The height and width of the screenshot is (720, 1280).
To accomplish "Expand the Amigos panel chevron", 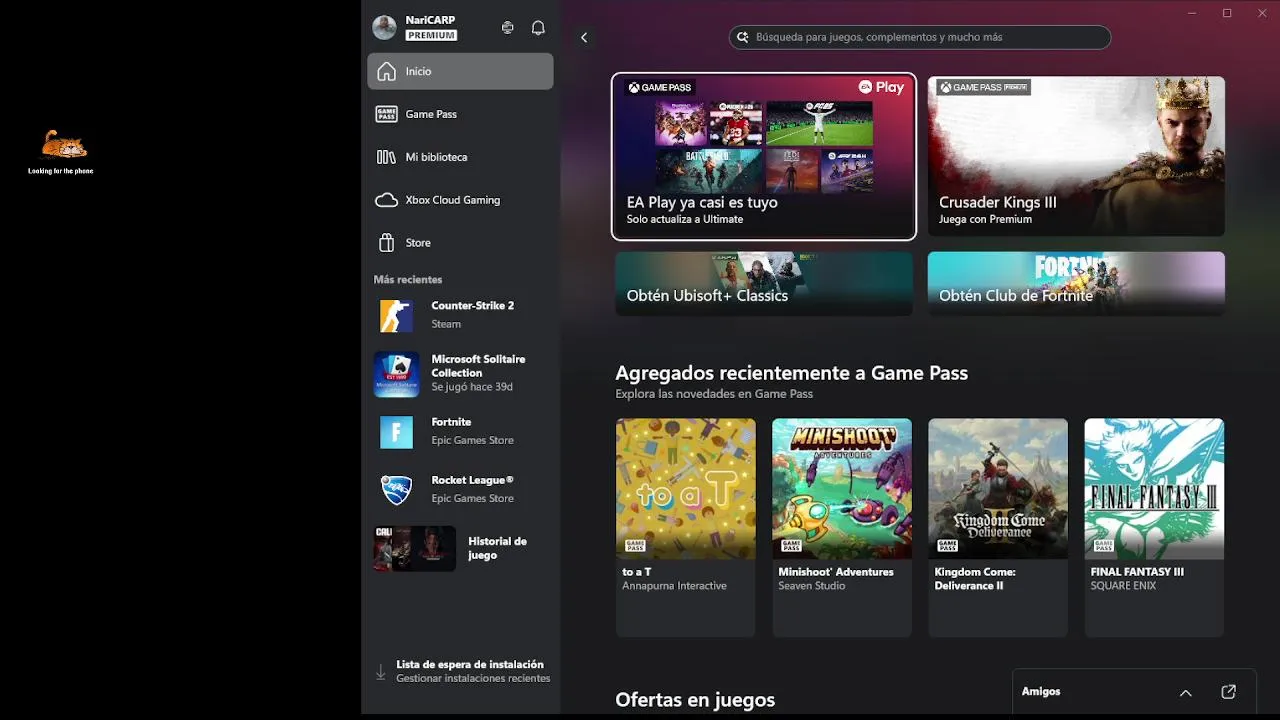I will (x=1185, y=692).
